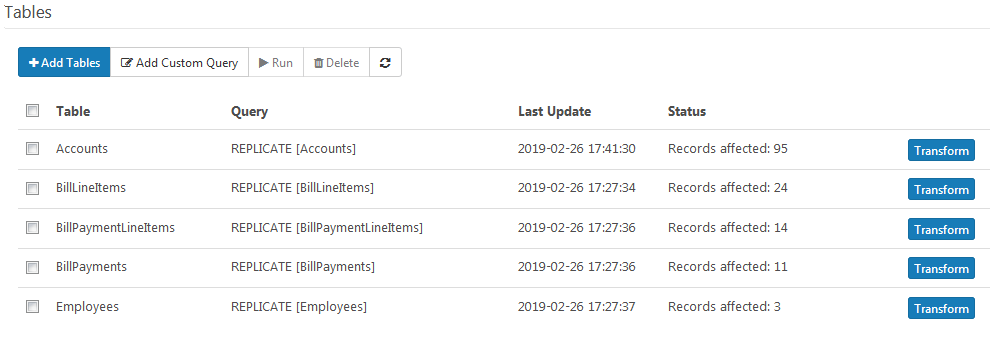The width and height of the screenshot is (990, 364).
Task: Click Transform for BillPaymentLineItems table
Action: click(941, 229)
